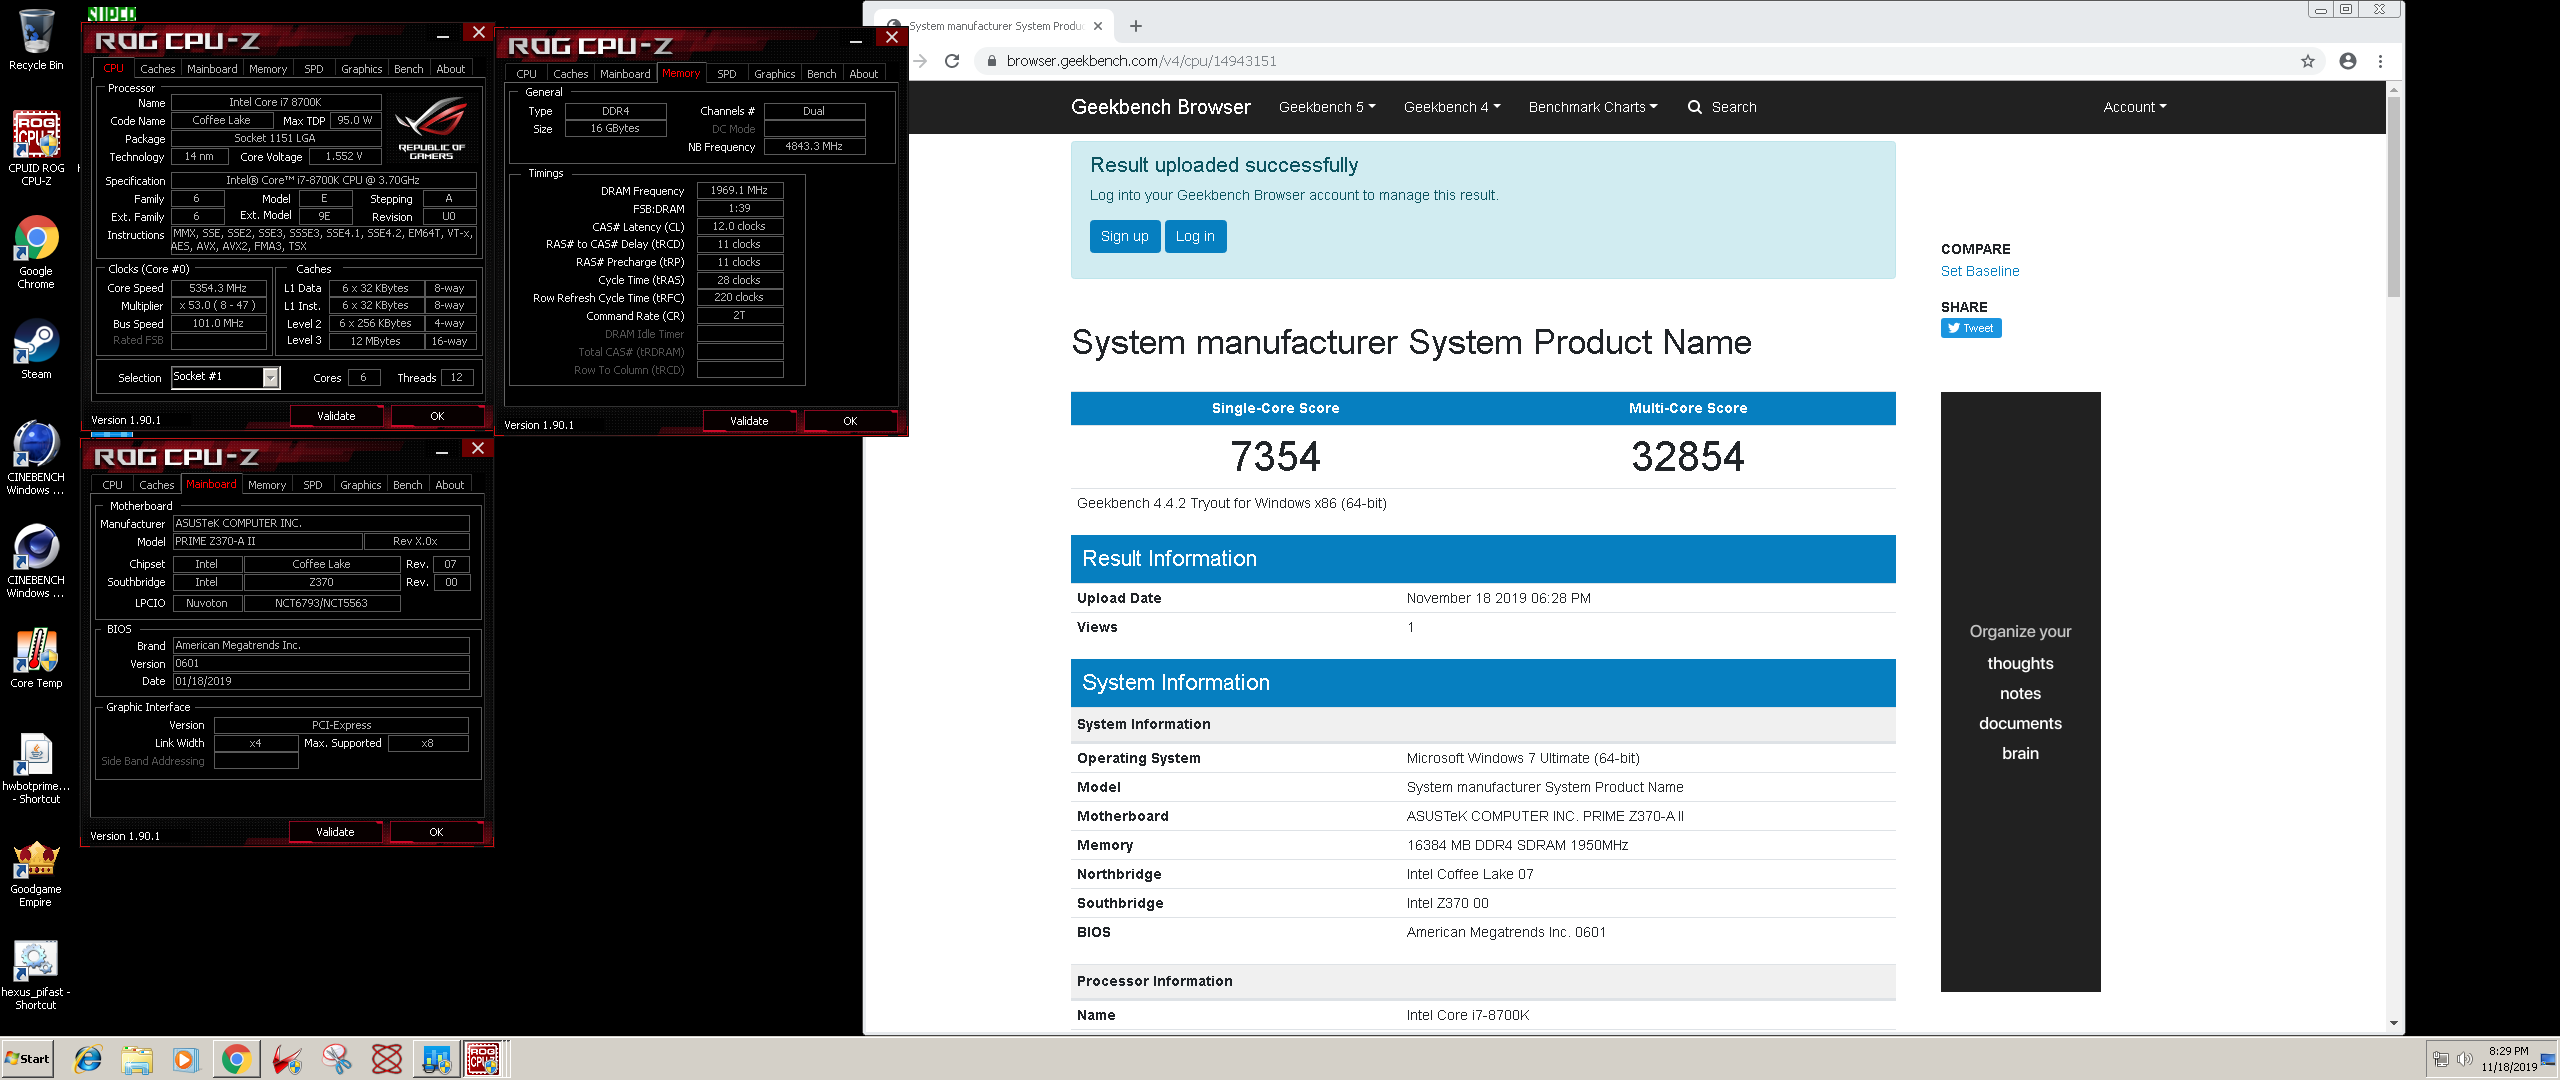Expand the Geekbench 4 dropdown menu
Screen dimensions: 2560x1080
[x=1452, y=107]
